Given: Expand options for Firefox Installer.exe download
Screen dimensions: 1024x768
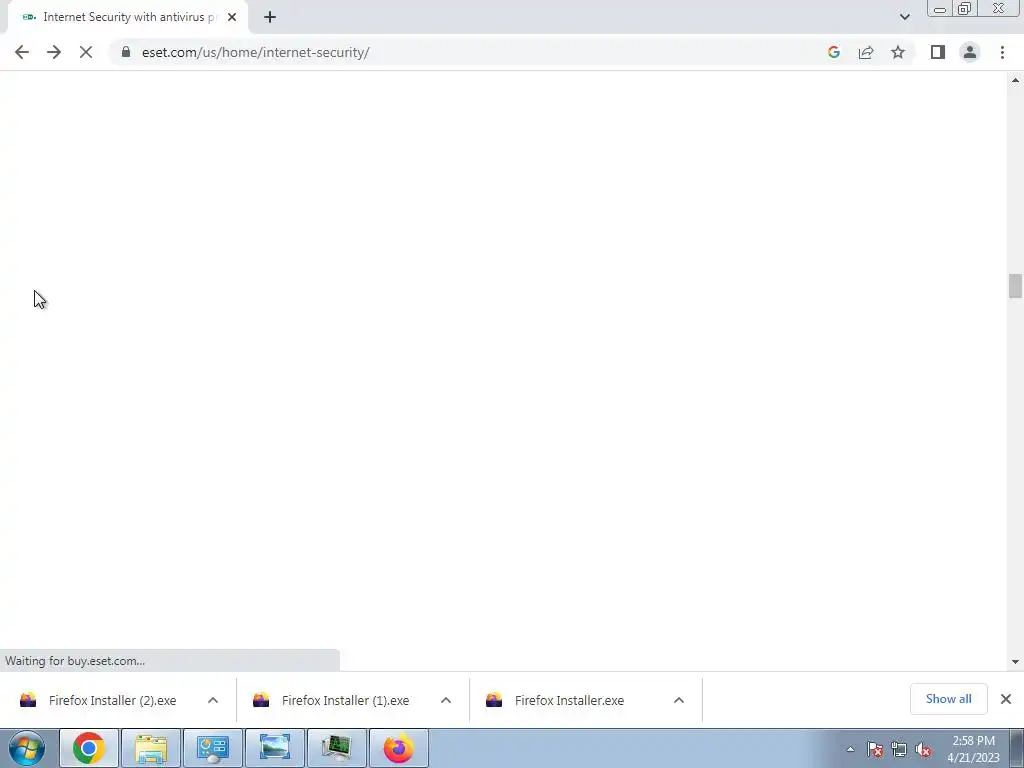Looking at the screenshot, I should (x=679, y=700).
